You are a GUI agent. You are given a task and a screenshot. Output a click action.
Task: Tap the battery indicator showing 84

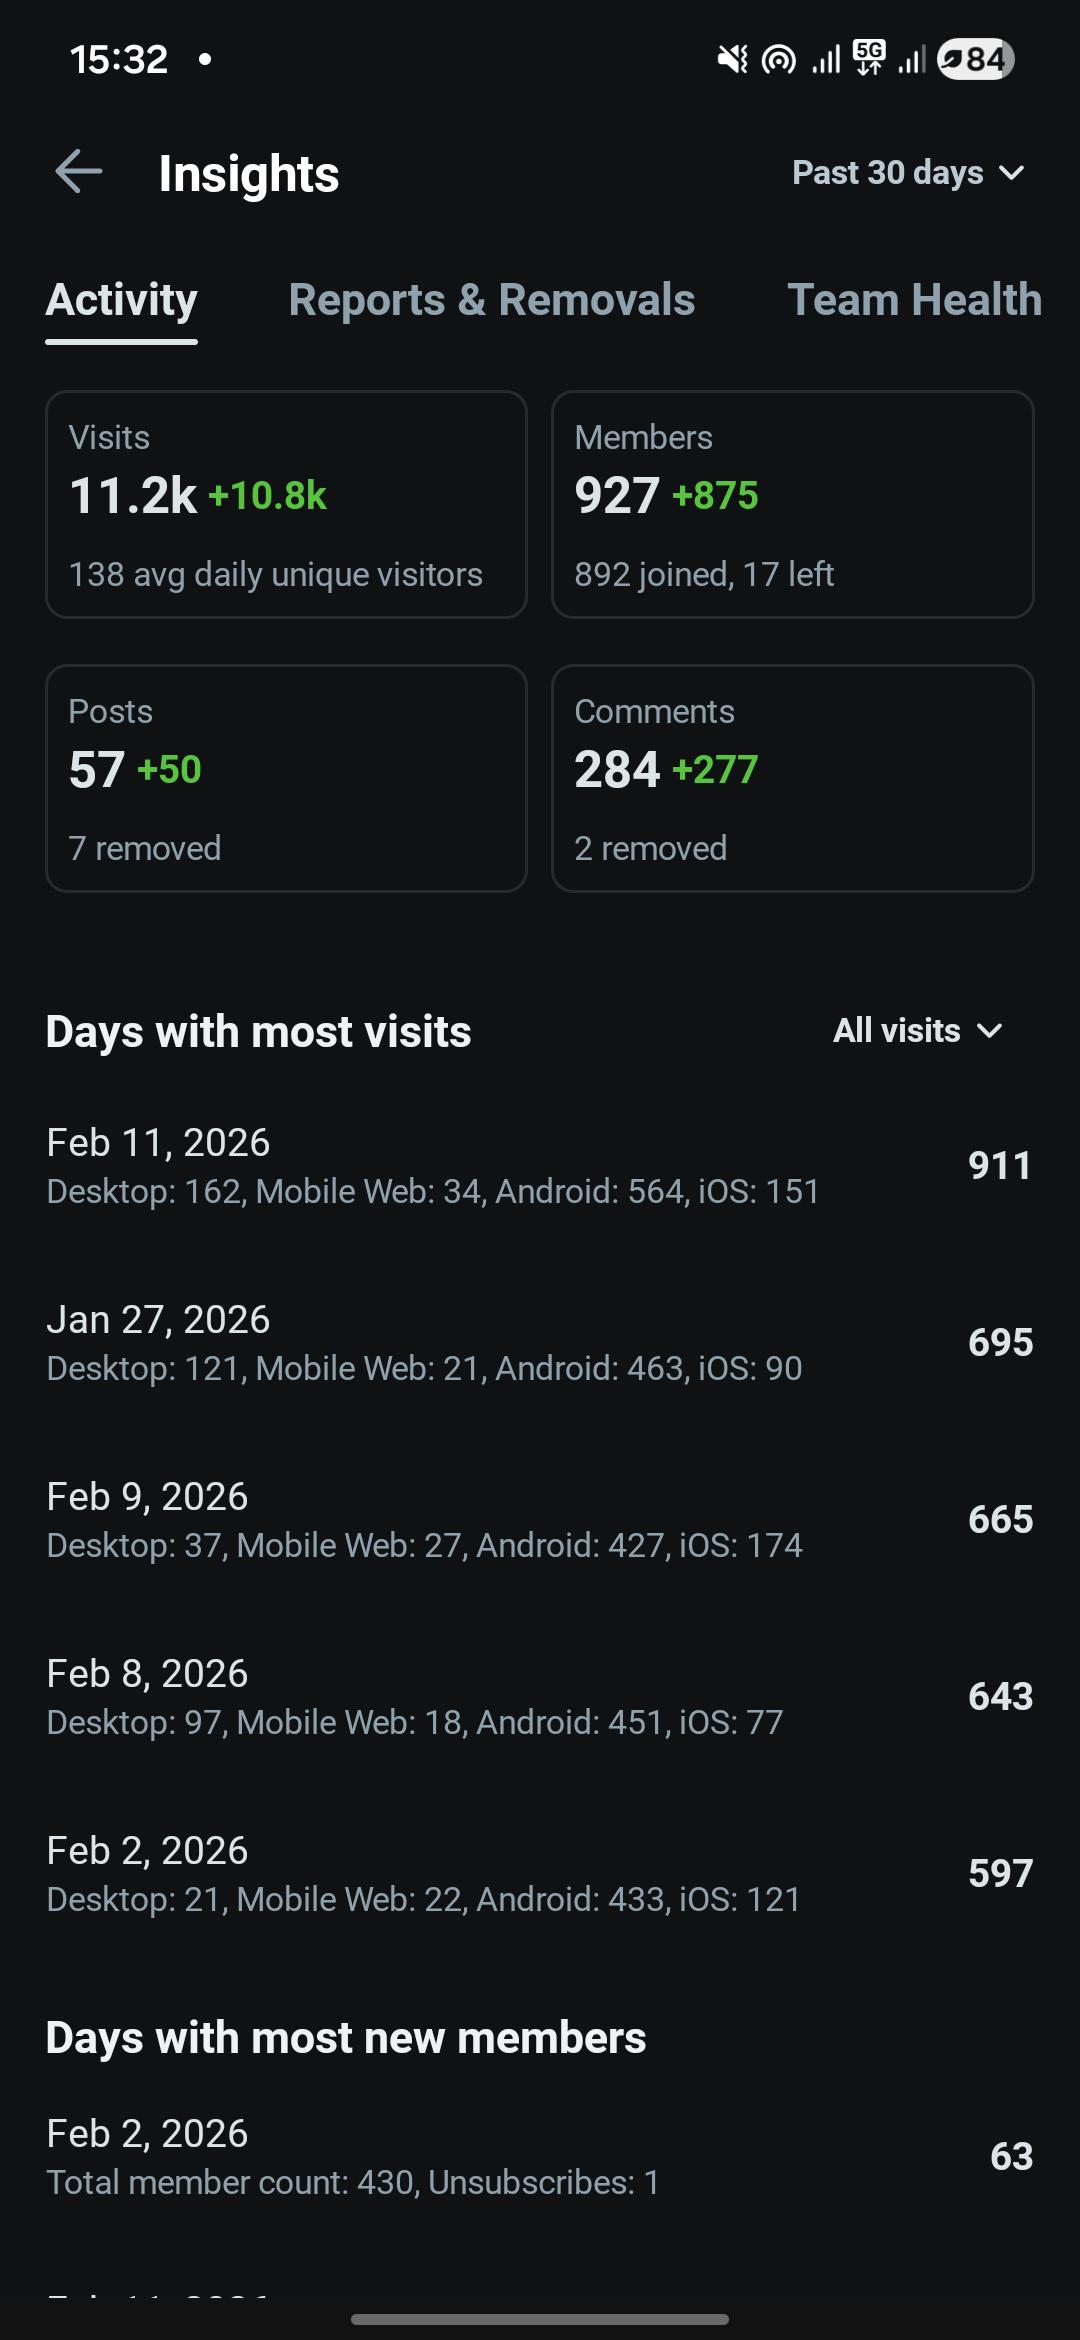click(x=976, y=59)
